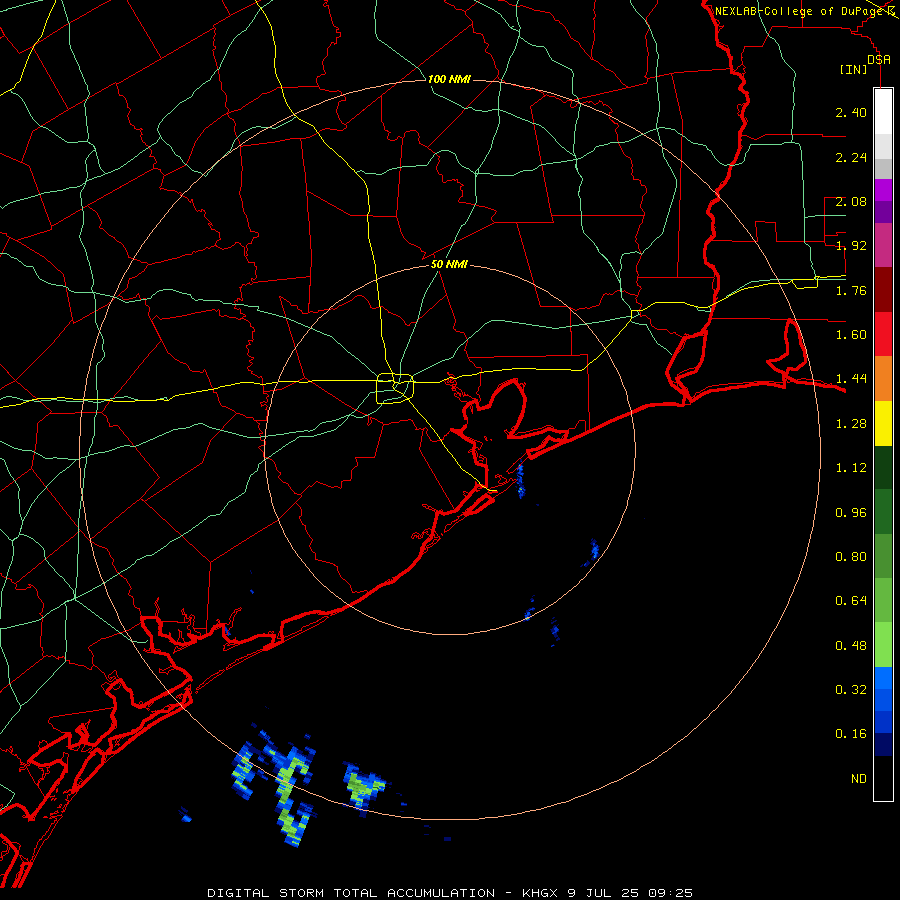Image resolution: width=900 pixels, height=900 pixels.
Task: Click the lightest green 0.48 legend swatch
Action: tap(883, 645)
